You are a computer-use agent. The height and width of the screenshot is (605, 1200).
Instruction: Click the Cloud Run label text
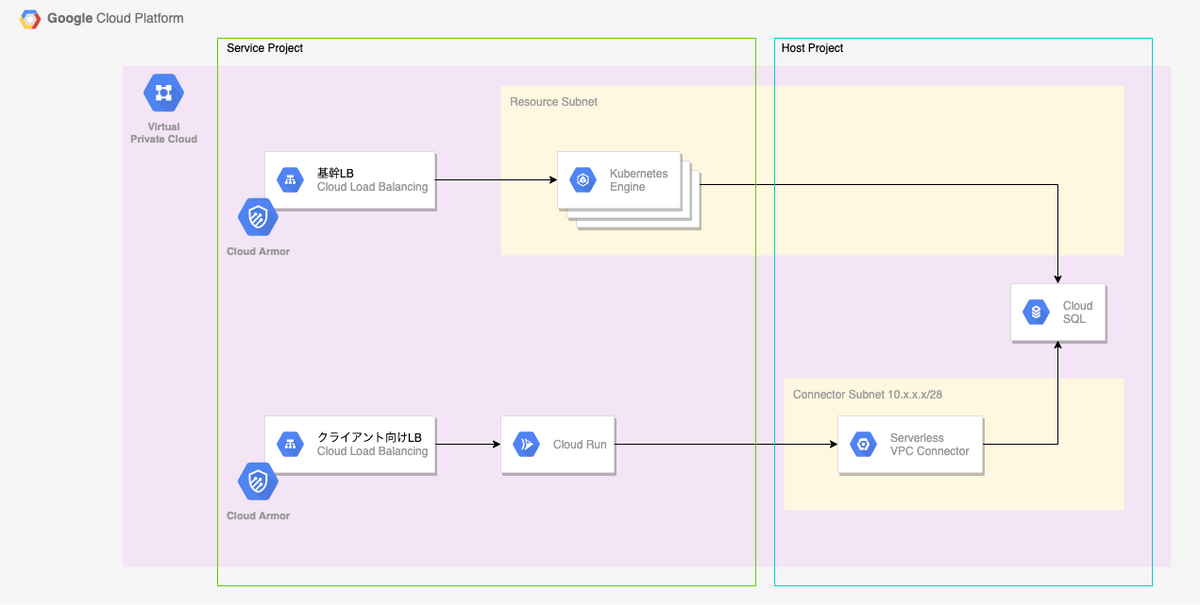tap(580, 444)
